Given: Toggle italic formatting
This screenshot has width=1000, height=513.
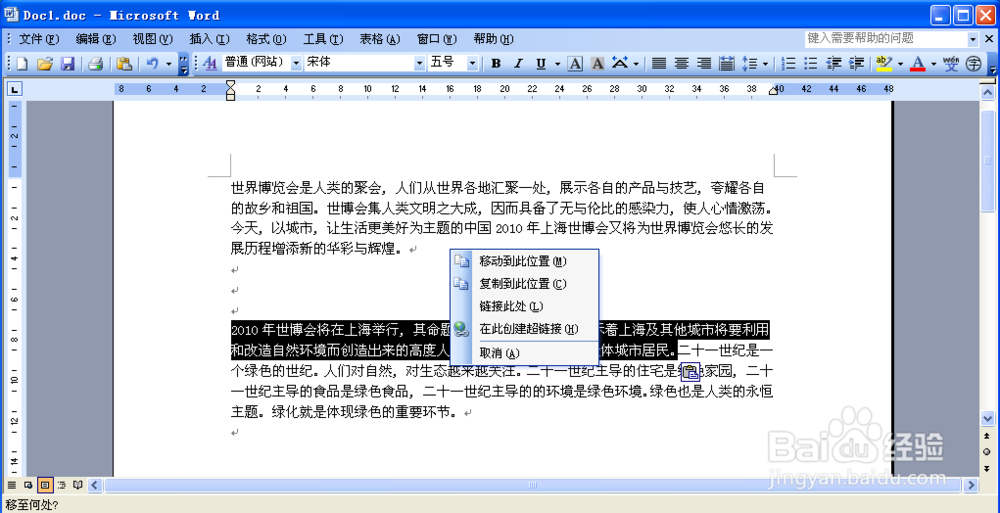Looking at the screenshot, I should 518,64.
